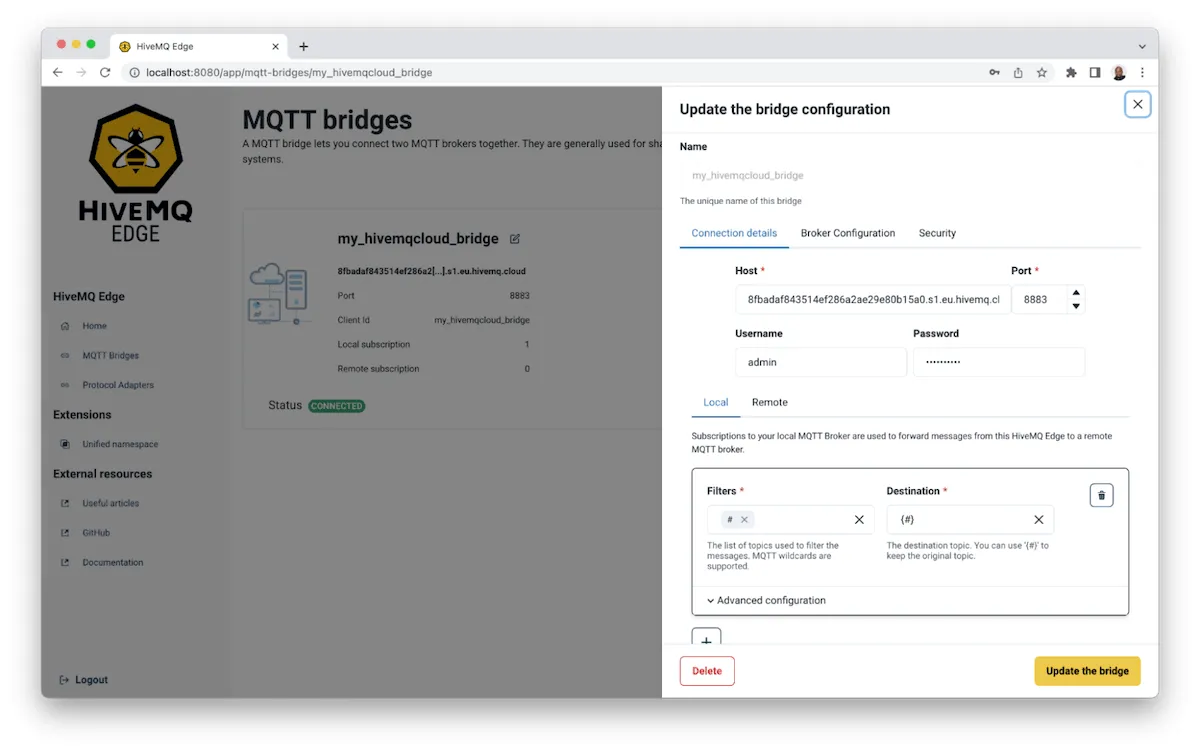Click the Local subscription row in card
1200x753 pixels.
tap(434, 344)
